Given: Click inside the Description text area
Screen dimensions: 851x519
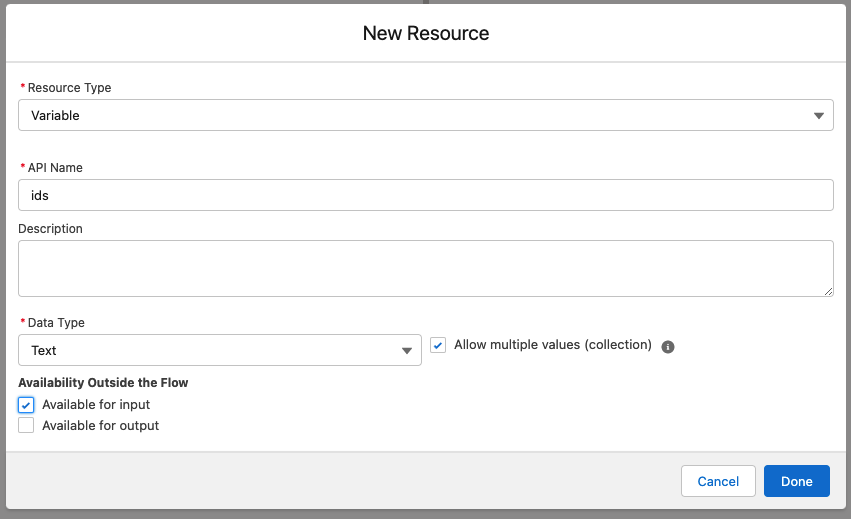Looking at the screenshot, I should point(425,268).
